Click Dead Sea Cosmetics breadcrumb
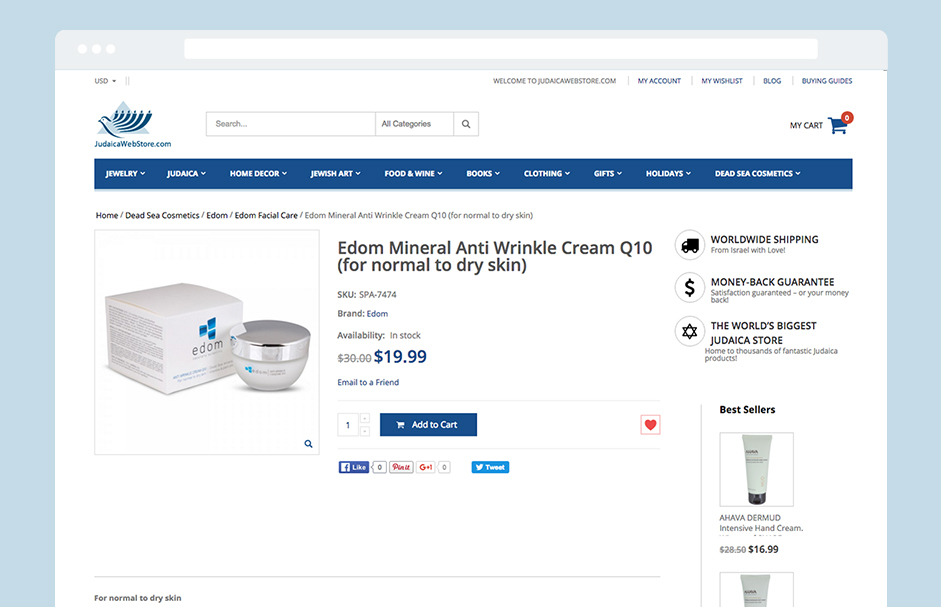This screenshot has width=941, height=607. click(162, 215)
